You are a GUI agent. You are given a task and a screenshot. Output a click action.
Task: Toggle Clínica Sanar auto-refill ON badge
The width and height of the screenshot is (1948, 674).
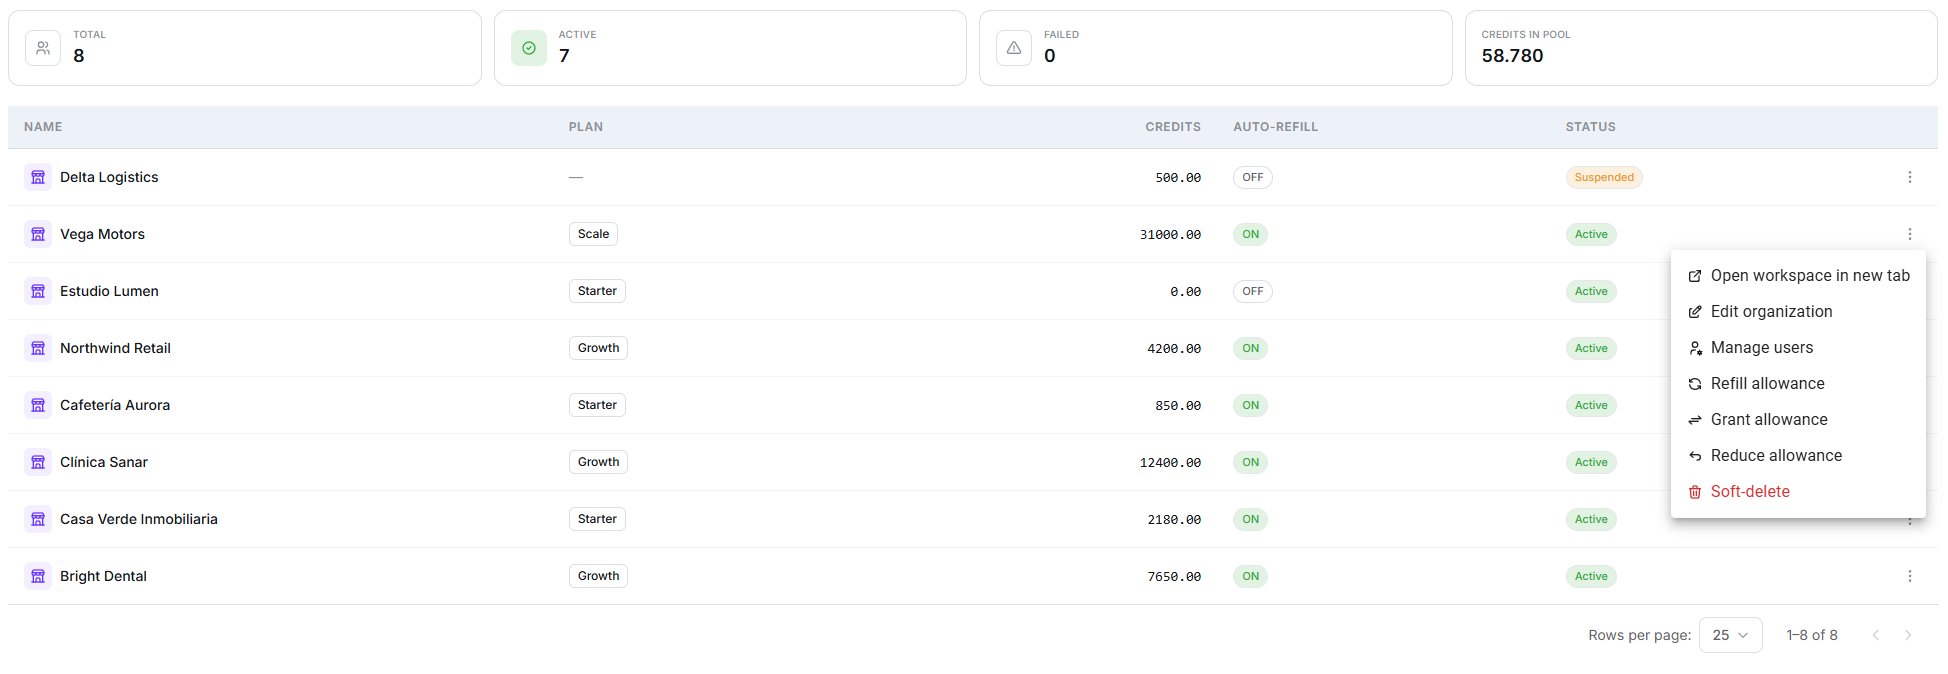coord(1250,462)
